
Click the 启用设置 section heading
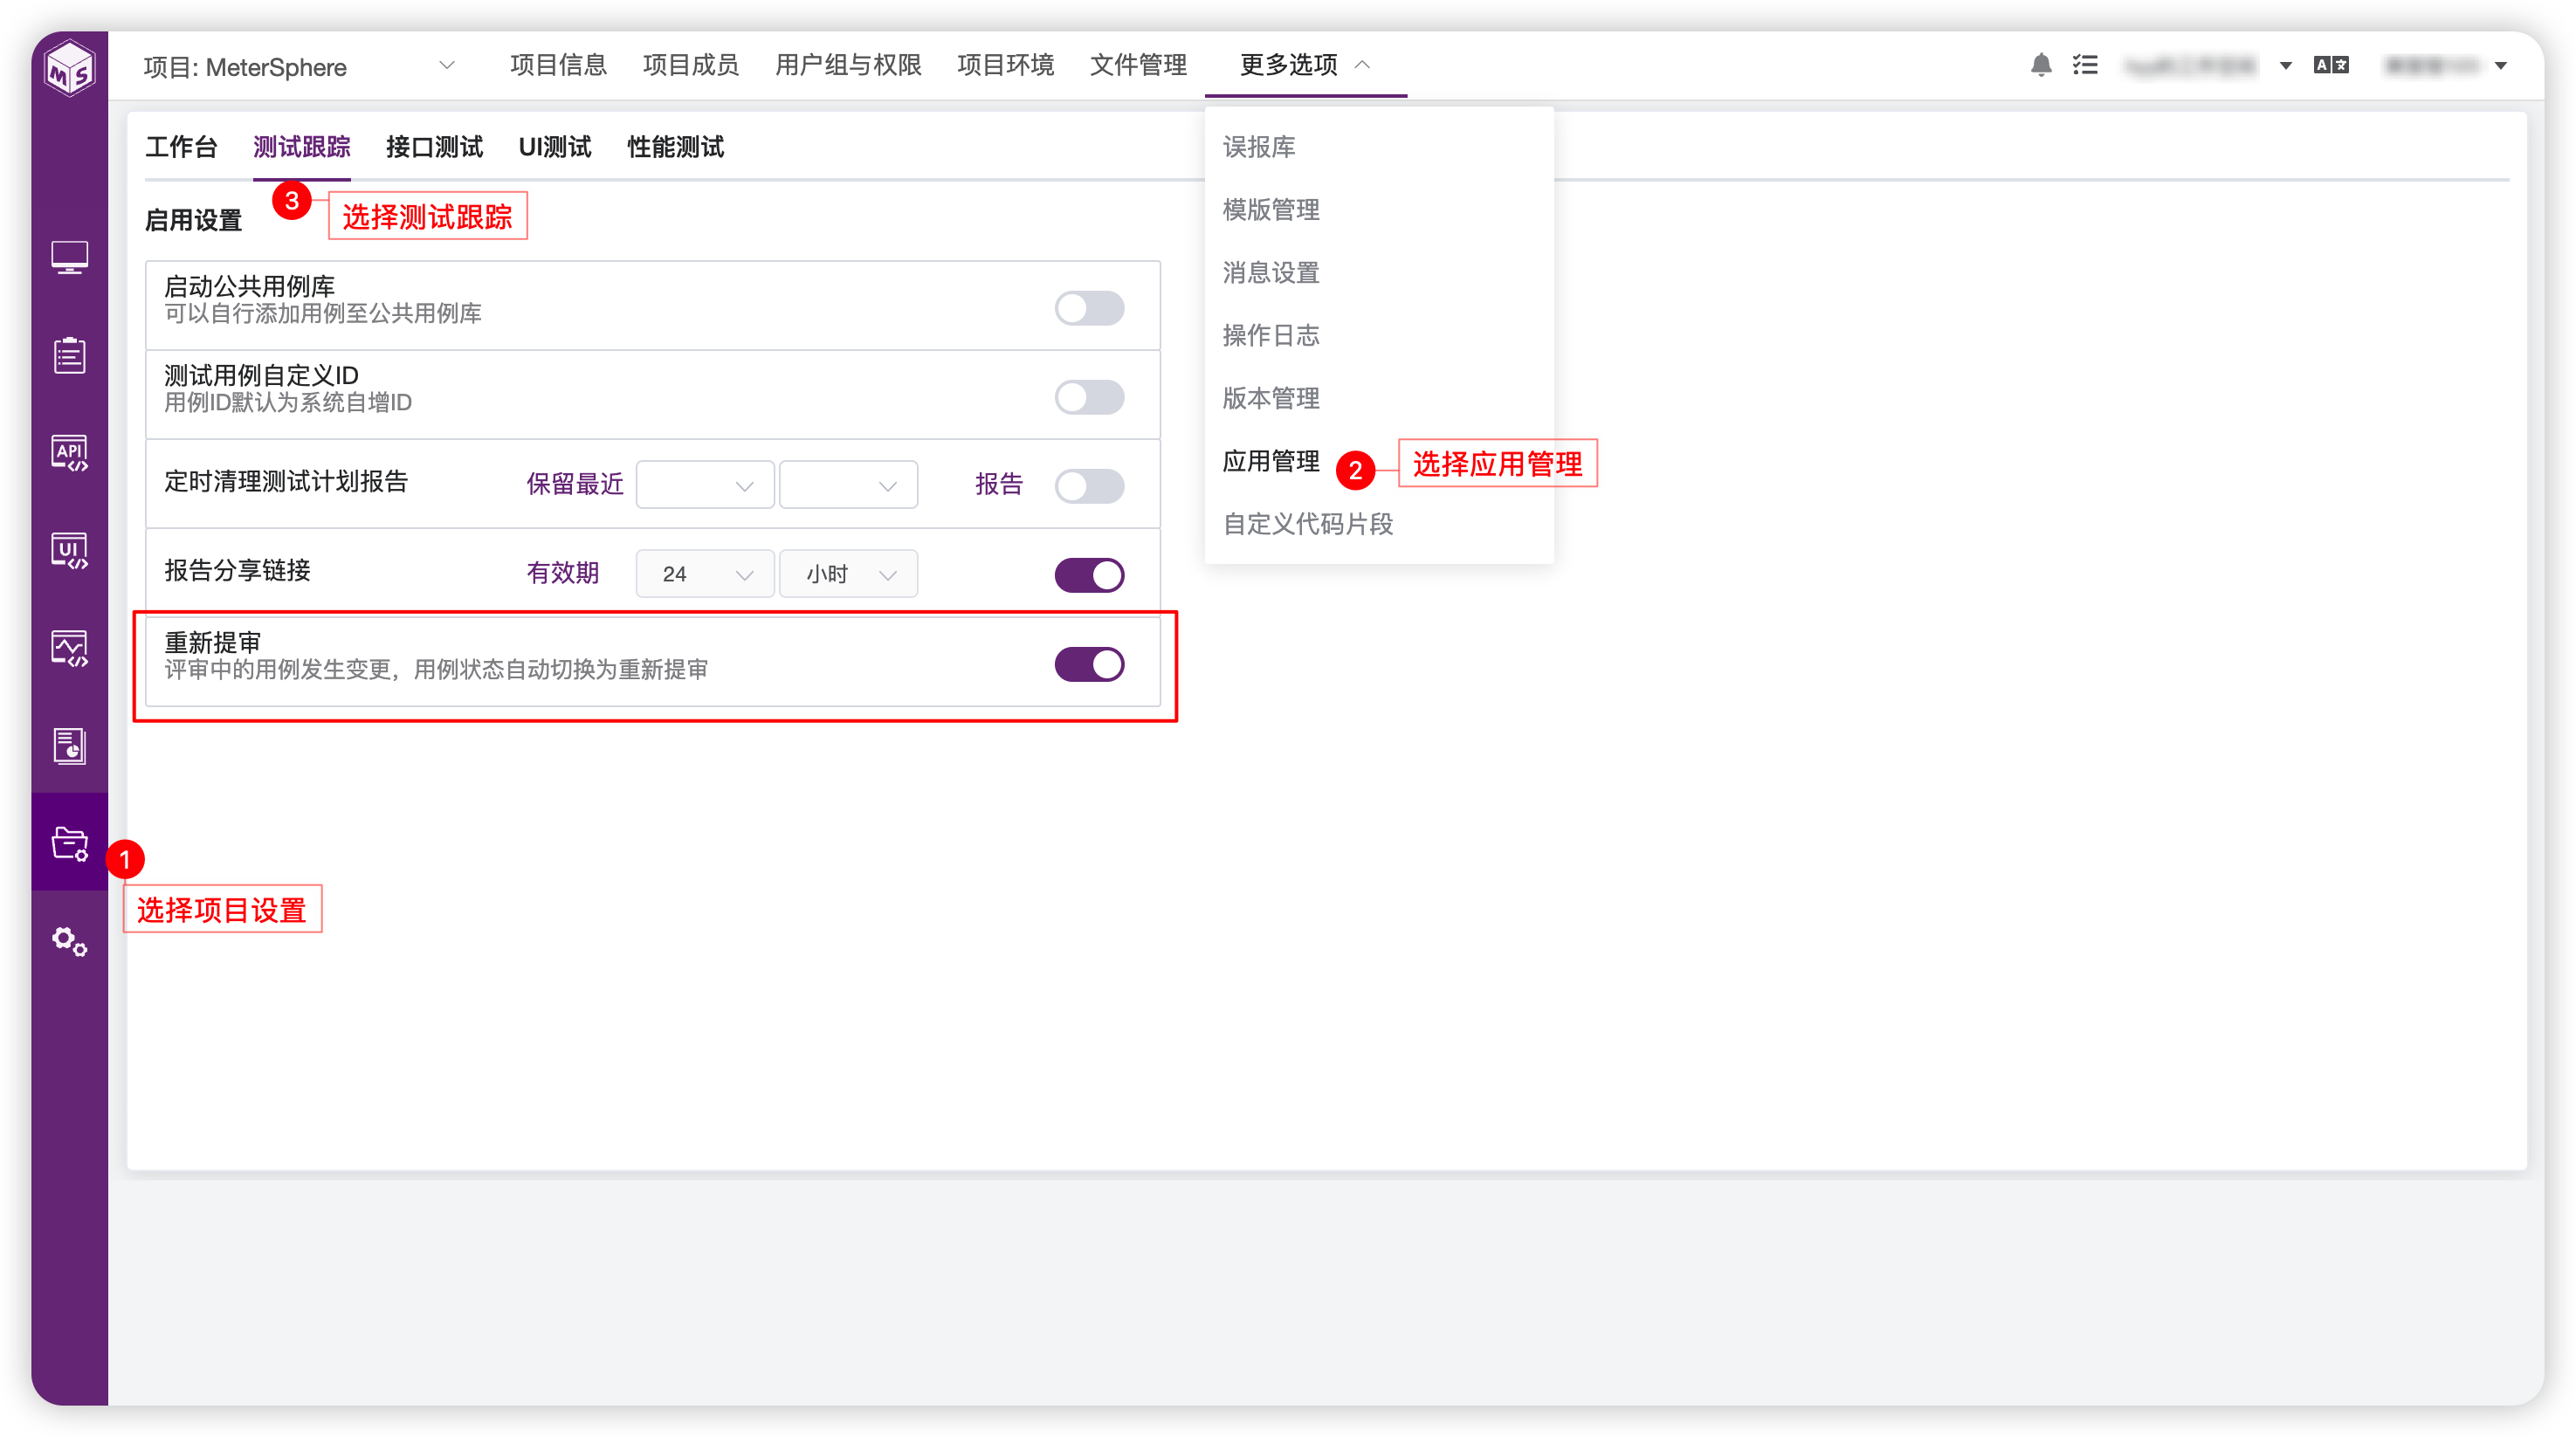point(194,220)
